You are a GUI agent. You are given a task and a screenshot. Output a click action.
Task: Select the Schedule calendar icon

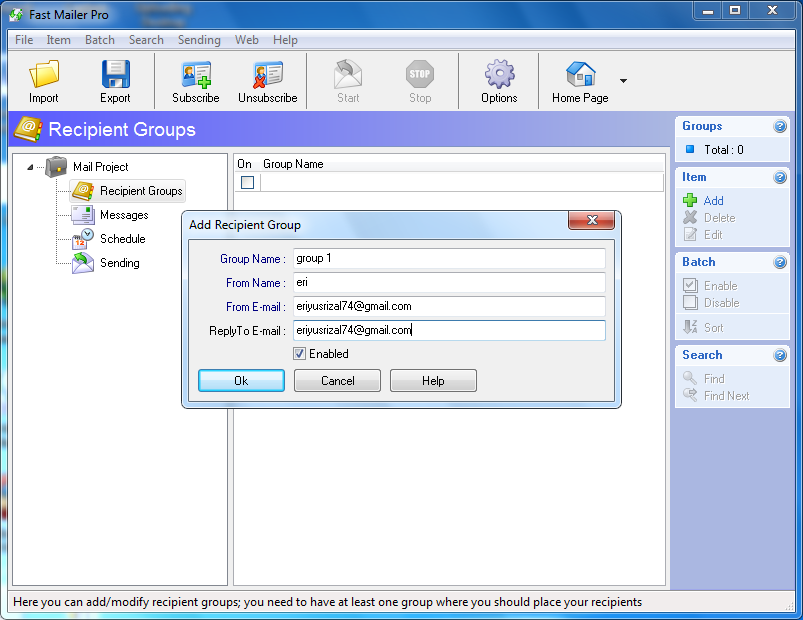[x=83, y=239]
